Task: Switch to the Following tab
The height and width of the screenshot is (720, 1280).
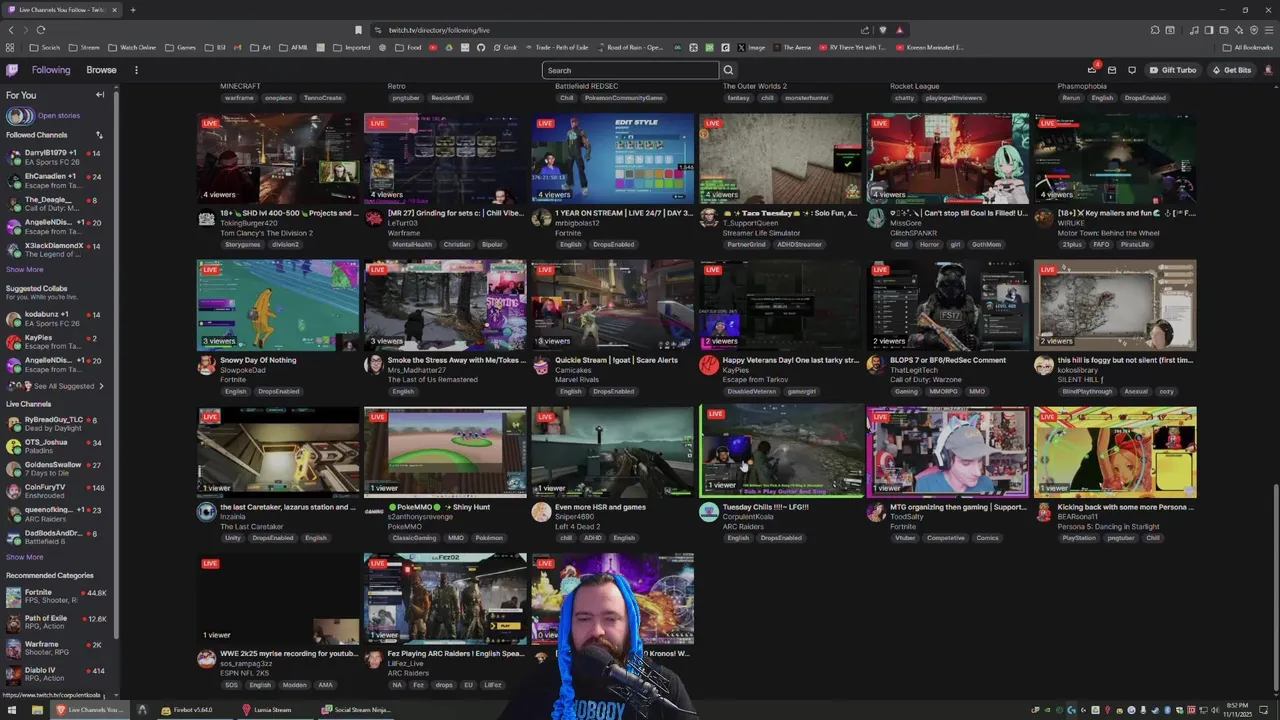Action: click(51, 70)
